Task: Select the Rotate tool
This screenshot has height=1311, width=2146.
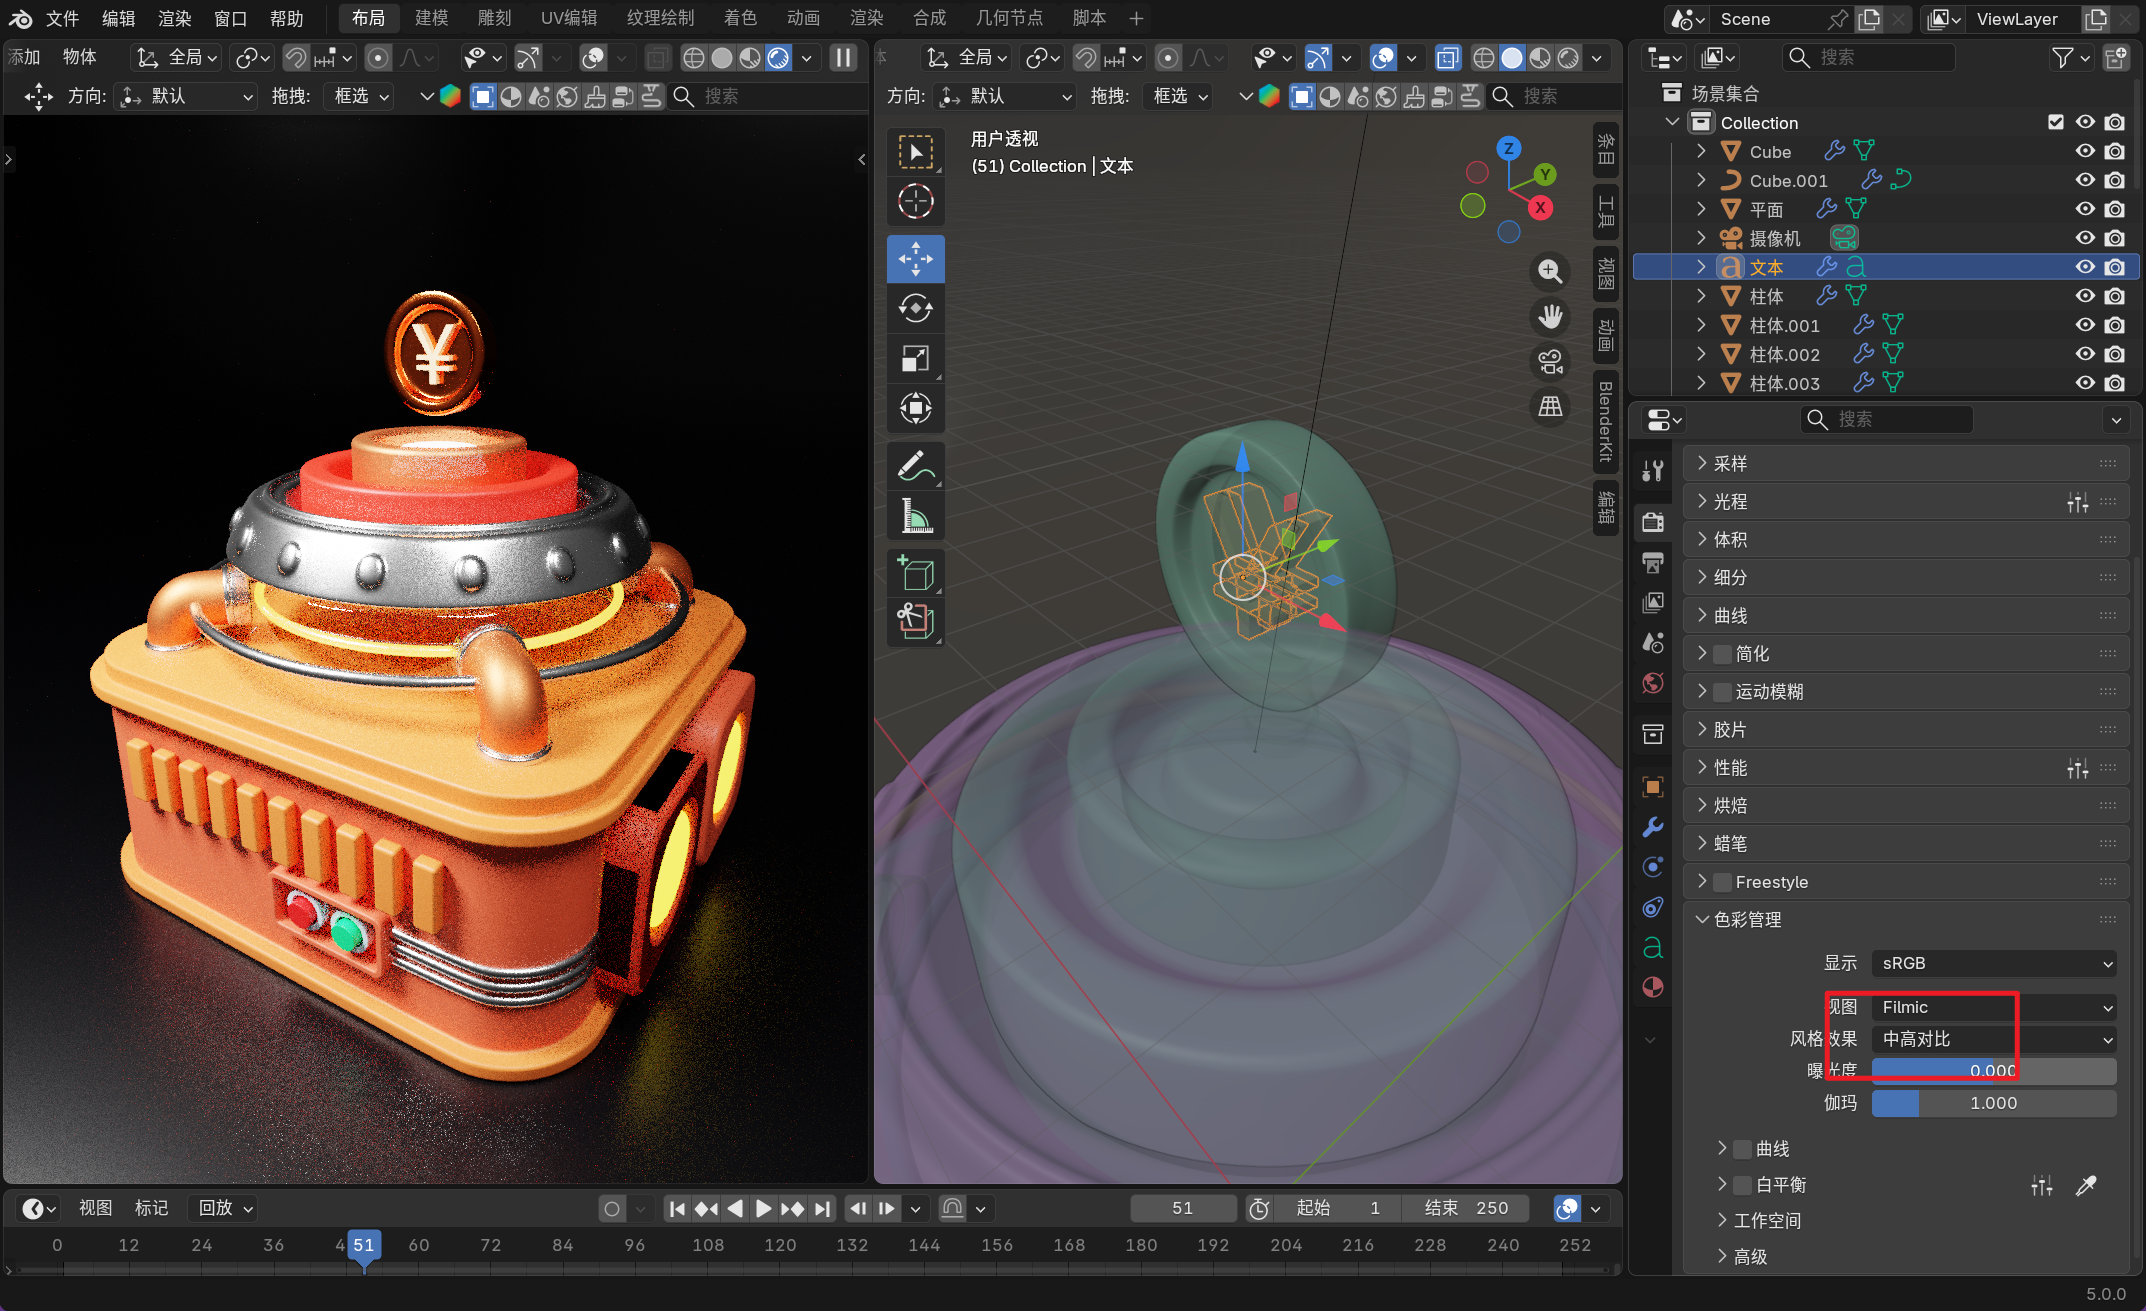Action: pos(915,309)
